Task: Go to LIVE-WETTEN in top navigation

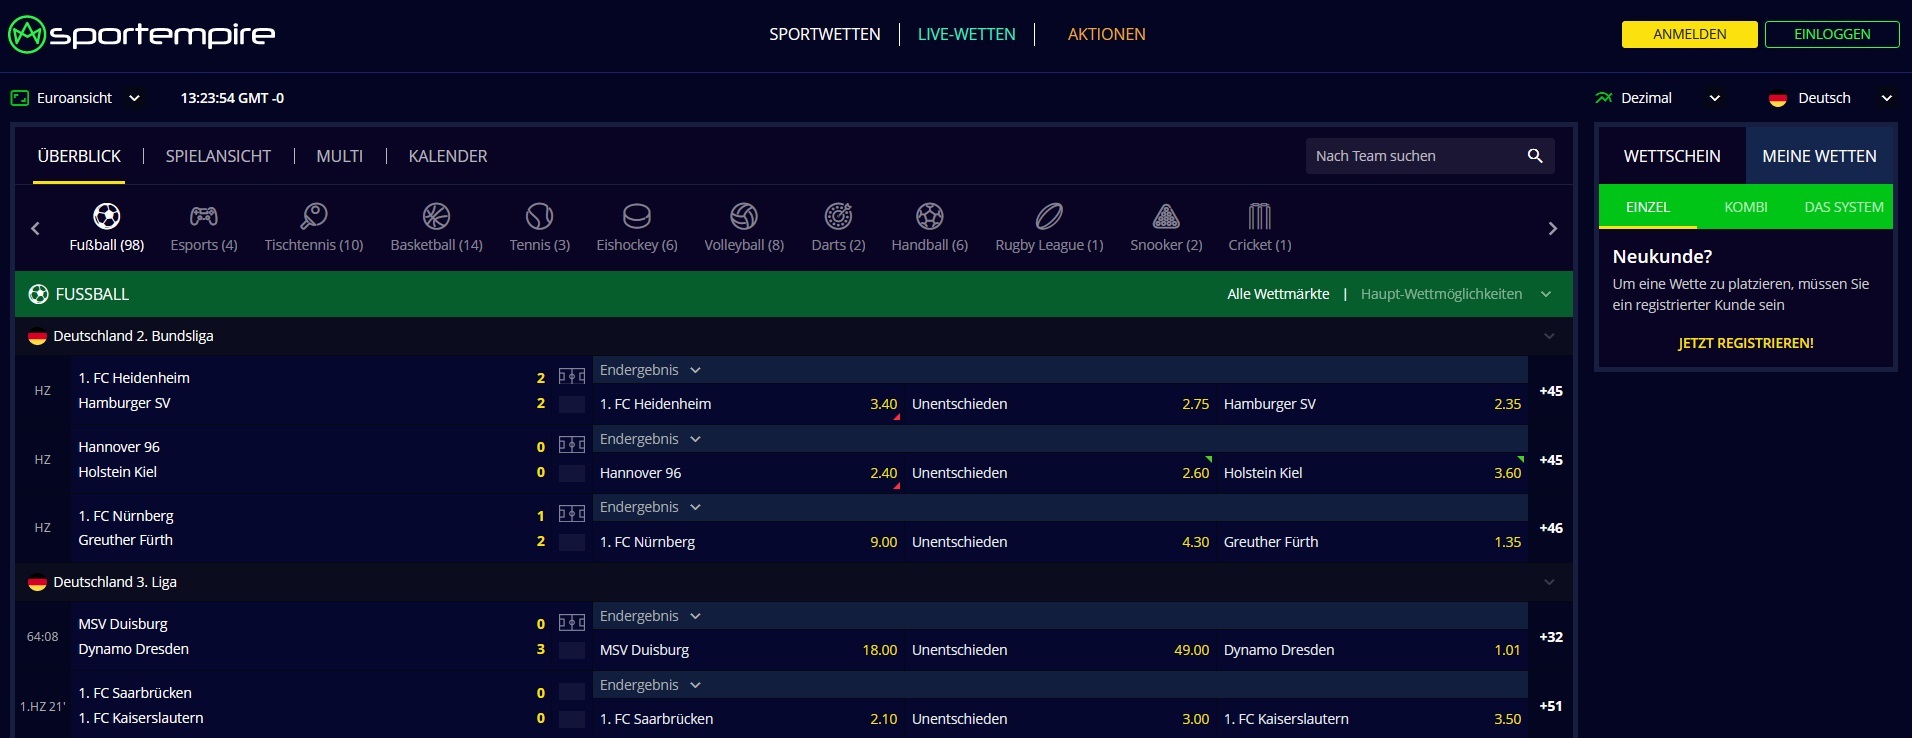Action: [966, 34]
